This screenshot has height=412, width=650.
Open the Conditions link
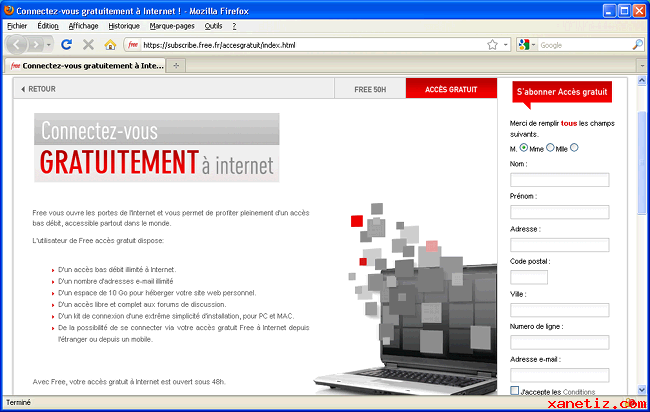click(x=579, y=392)
